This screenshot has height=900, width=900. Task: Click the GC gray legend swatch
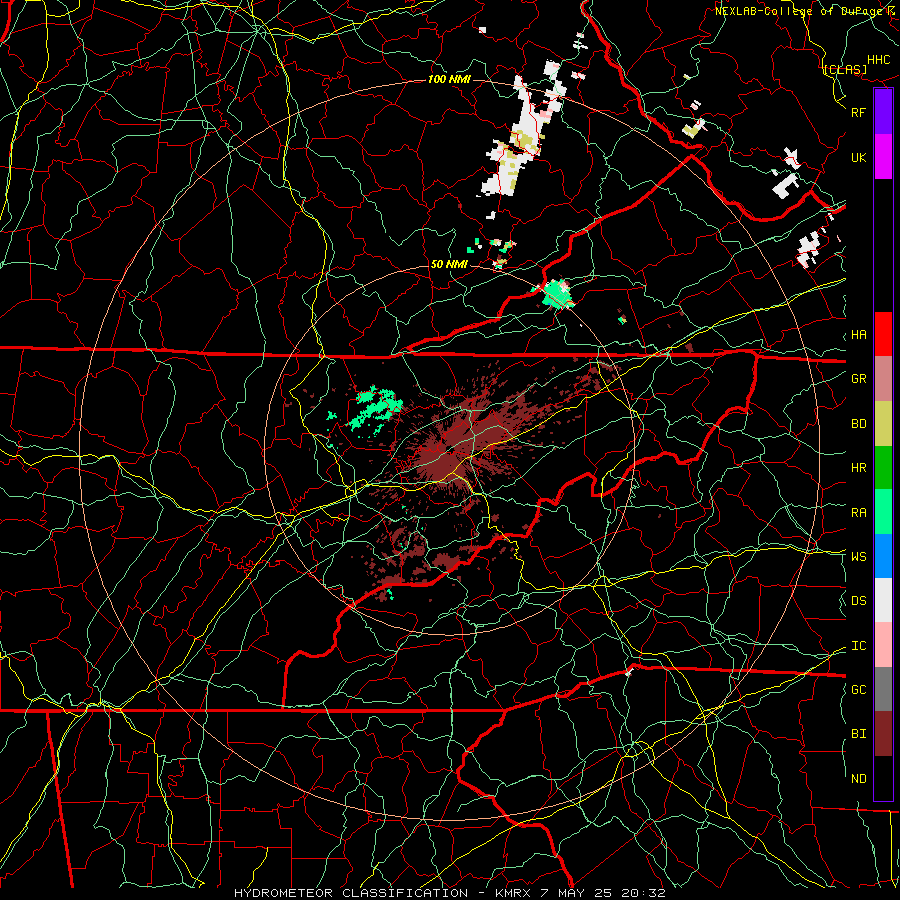point(883,689)
